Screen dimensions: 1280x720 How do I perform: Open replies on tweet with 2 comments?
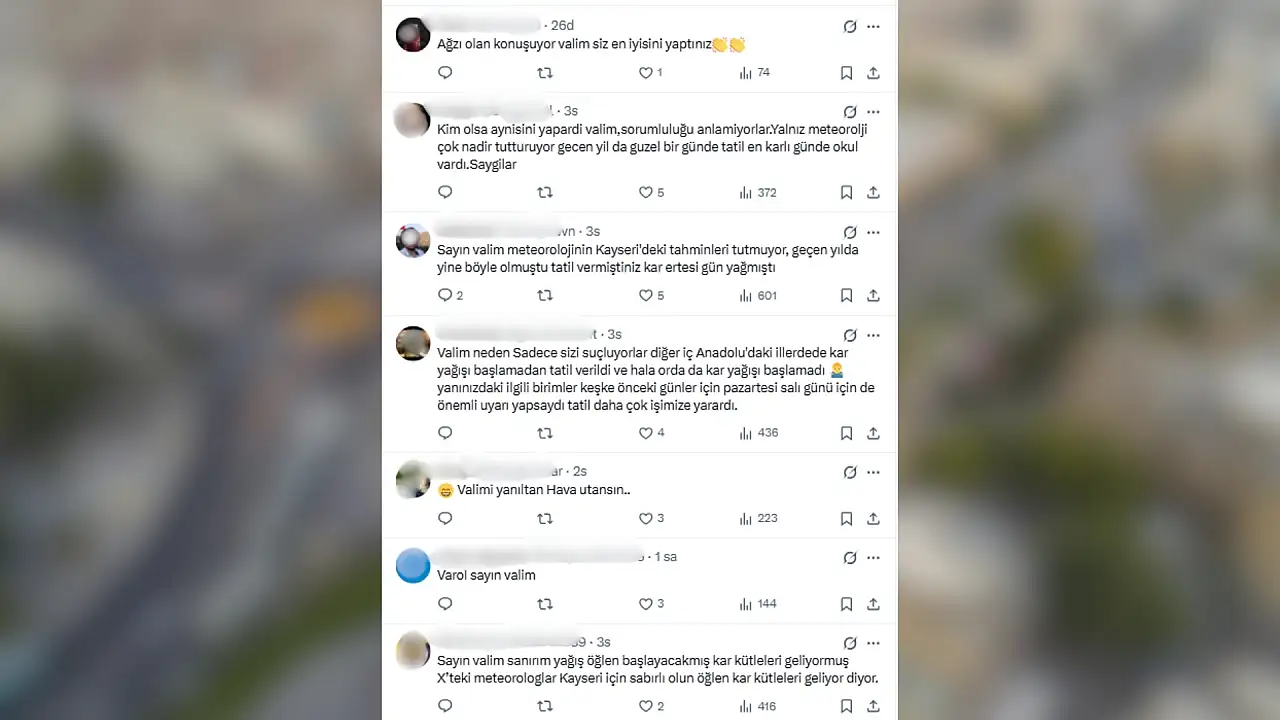[450, 295]
